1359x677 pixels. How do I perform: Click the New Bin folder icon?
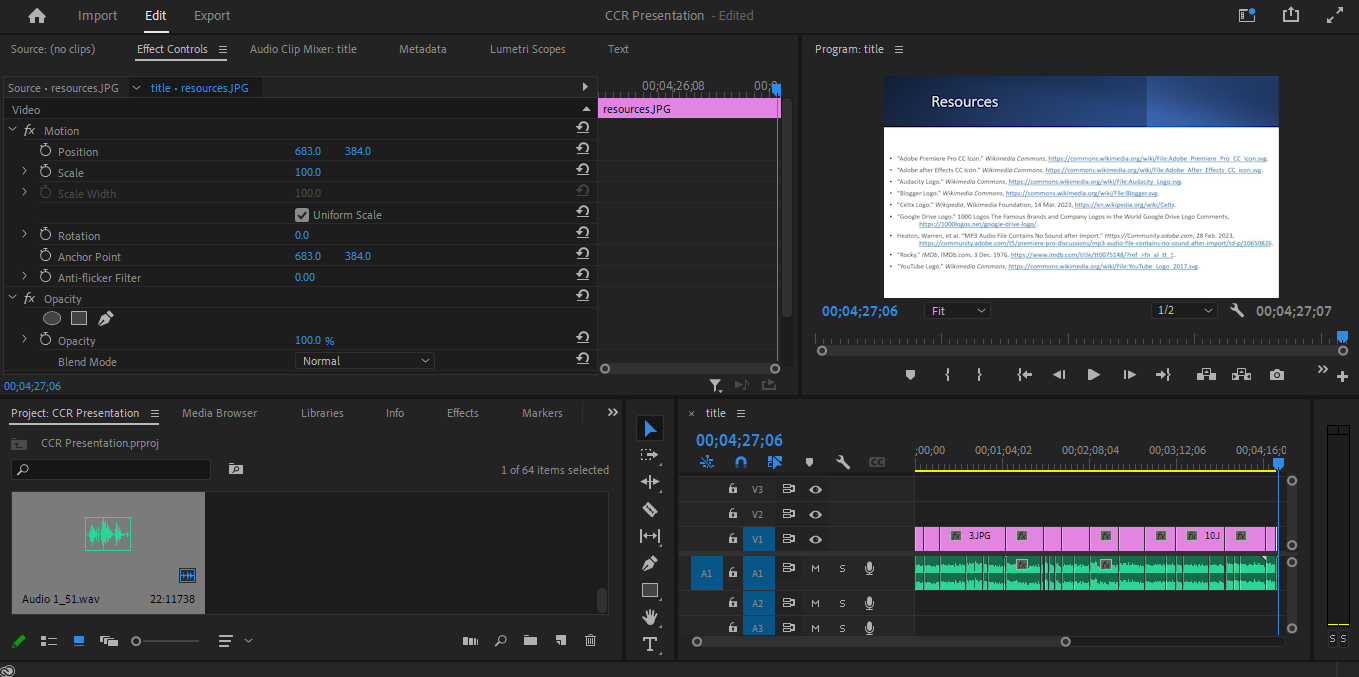[x=530, y=640]
